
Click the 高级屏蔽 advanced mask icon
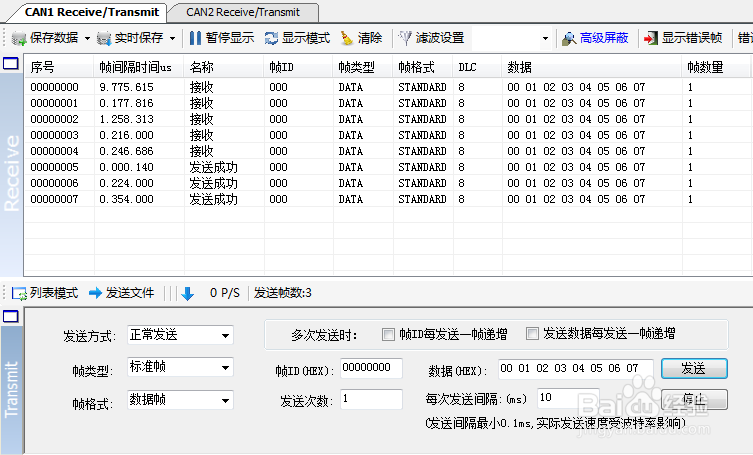569,38
